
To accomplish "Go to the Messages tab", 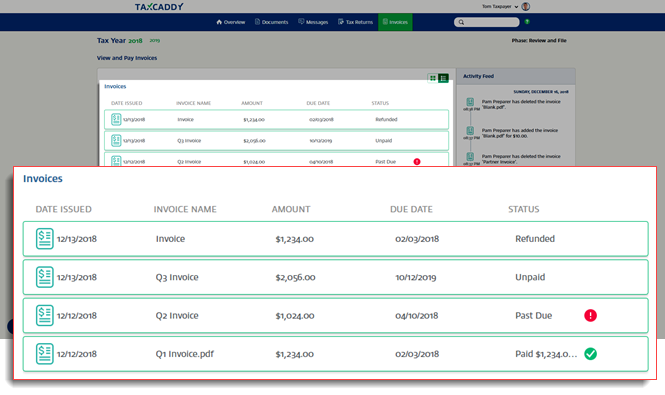I will 313,22.
